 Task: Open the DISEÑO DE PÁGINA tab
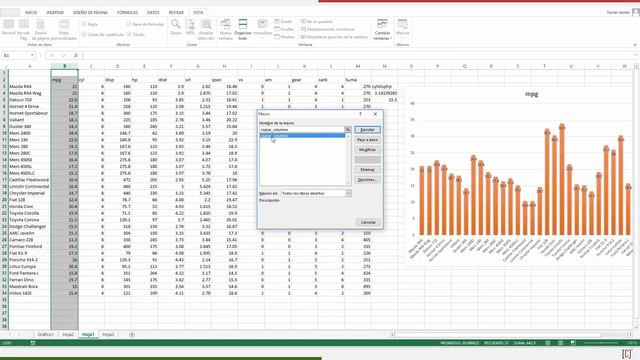[90, 13]
